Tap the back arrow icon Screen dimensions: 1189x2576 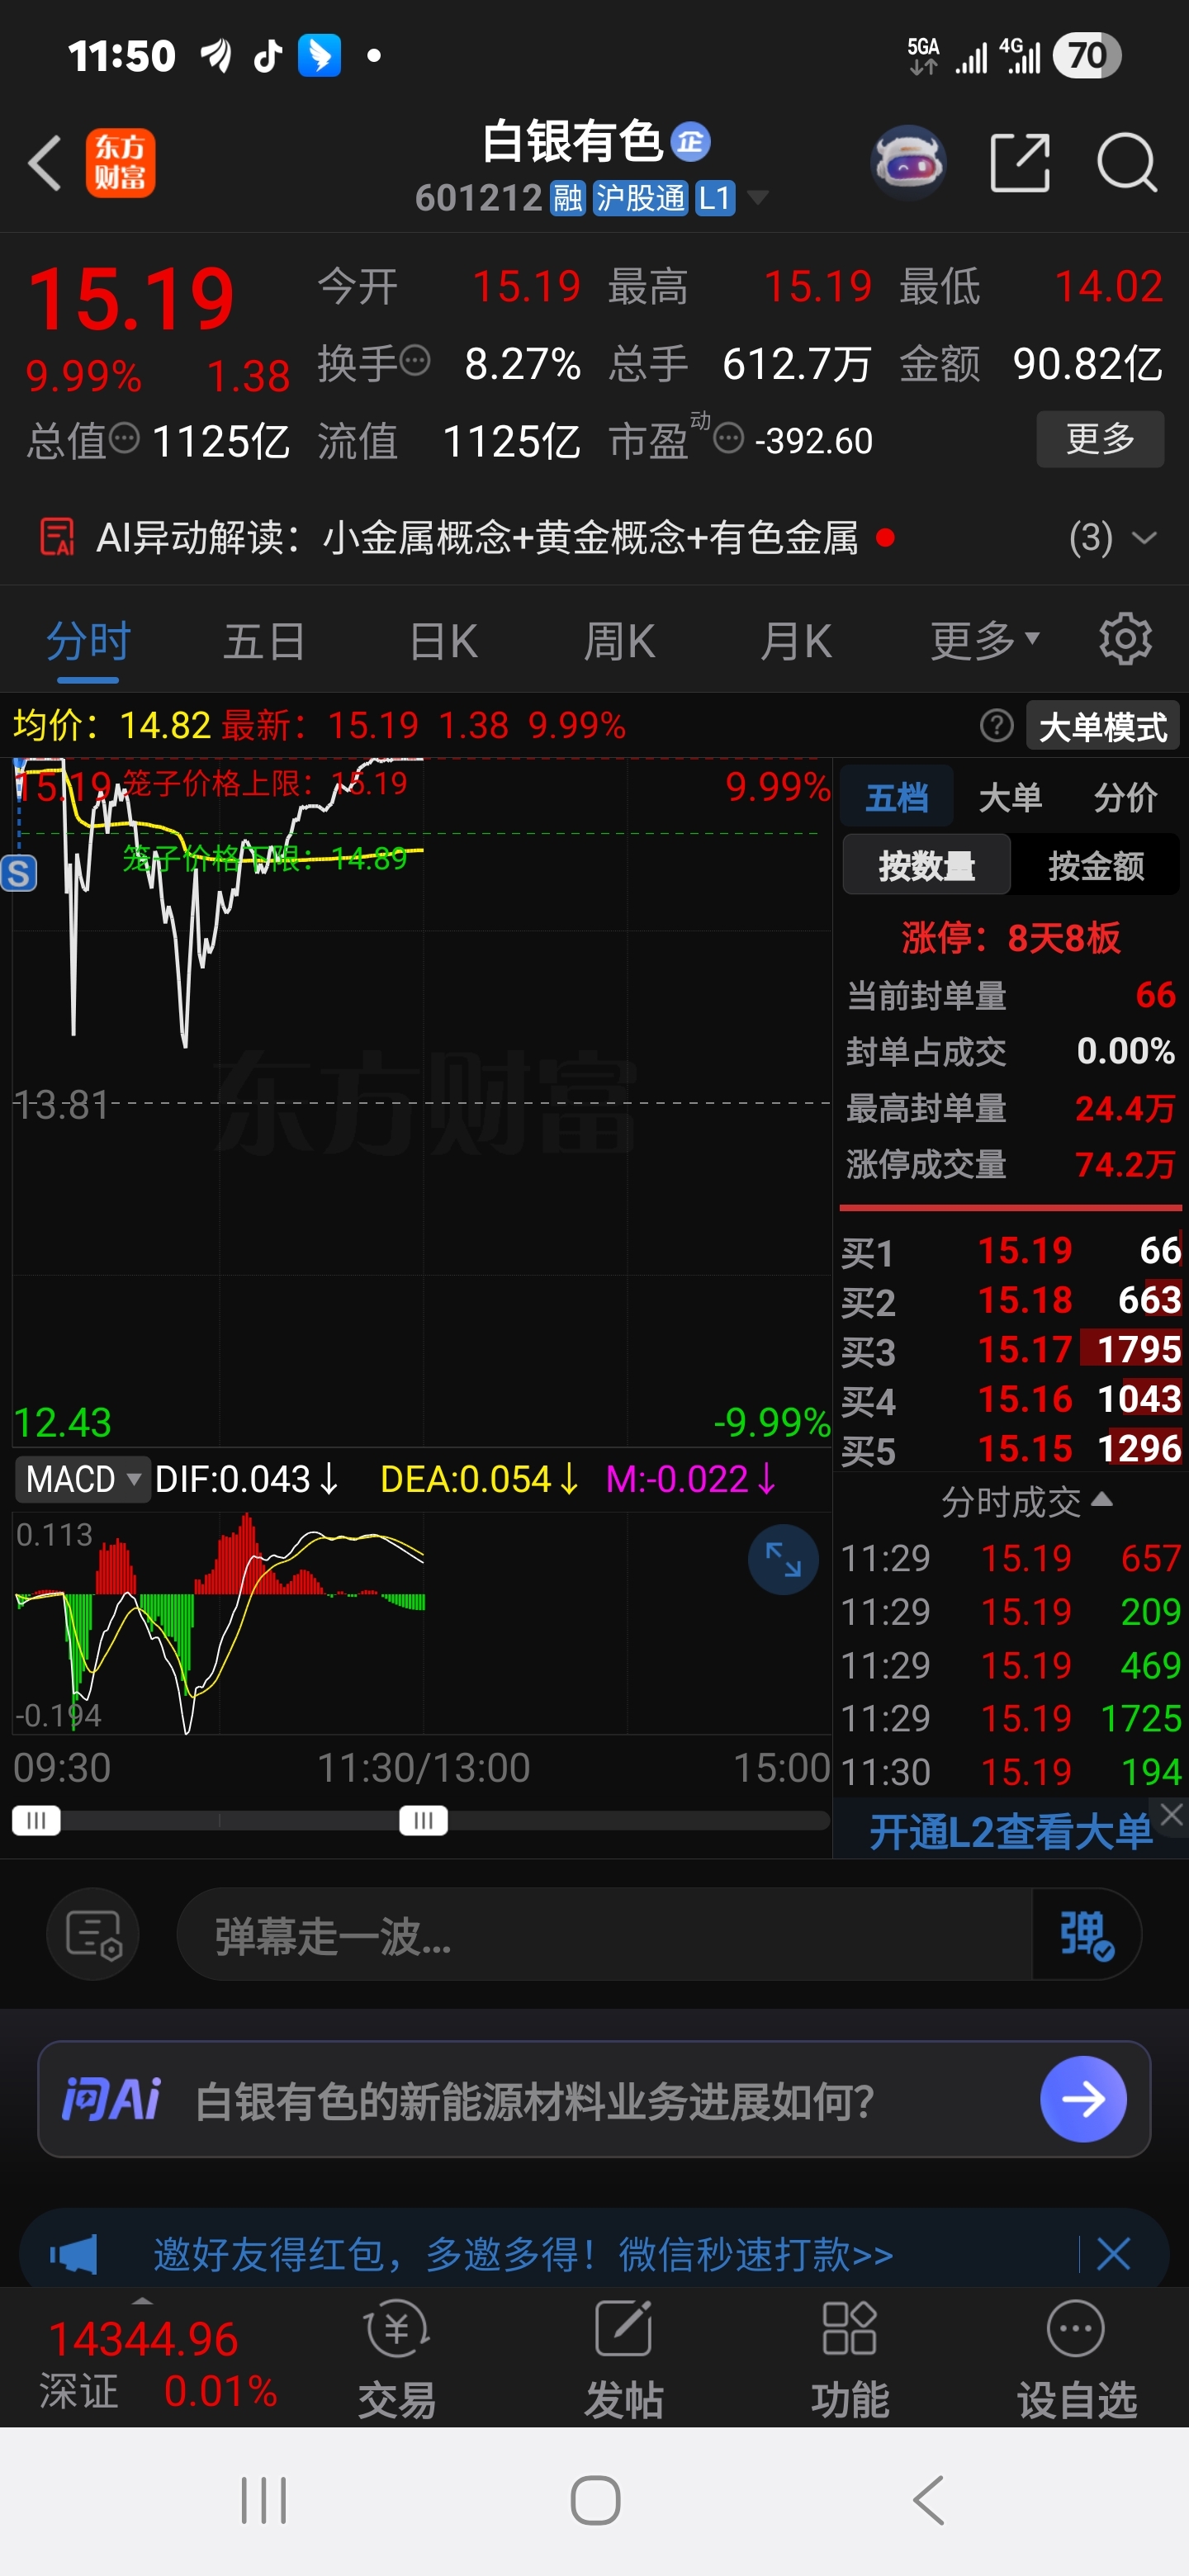(x=45, y=162)
